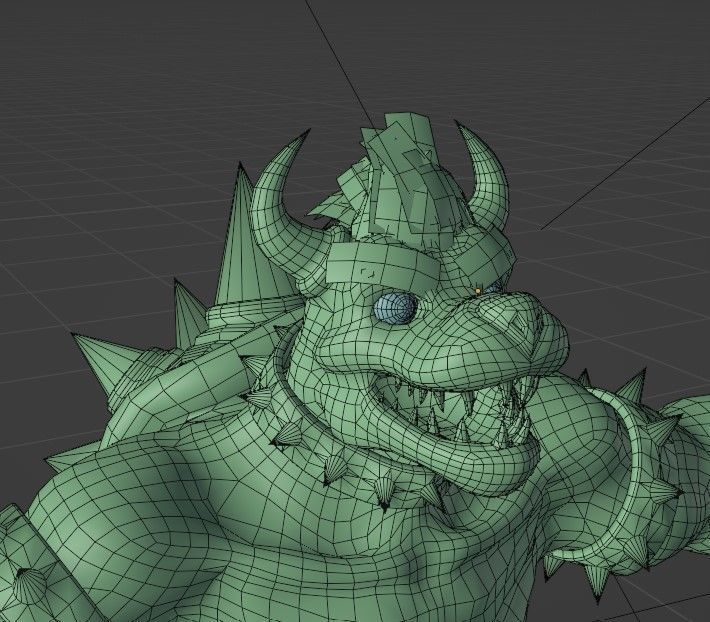Image resolution: width=710 pixels, height=622 pixels.
Task: Click the orange object origin dot
Action: click(478, 291)
